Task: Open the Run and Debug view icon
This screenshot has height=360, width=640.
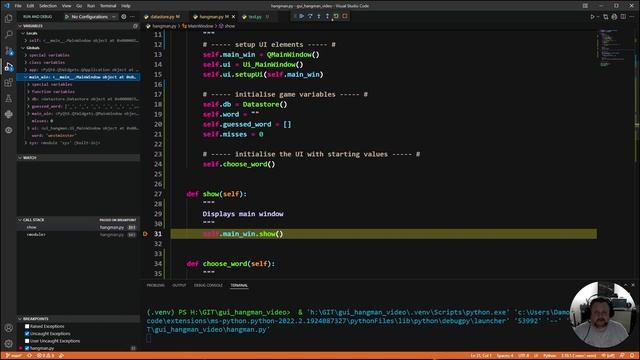Action: coord(9,67)
